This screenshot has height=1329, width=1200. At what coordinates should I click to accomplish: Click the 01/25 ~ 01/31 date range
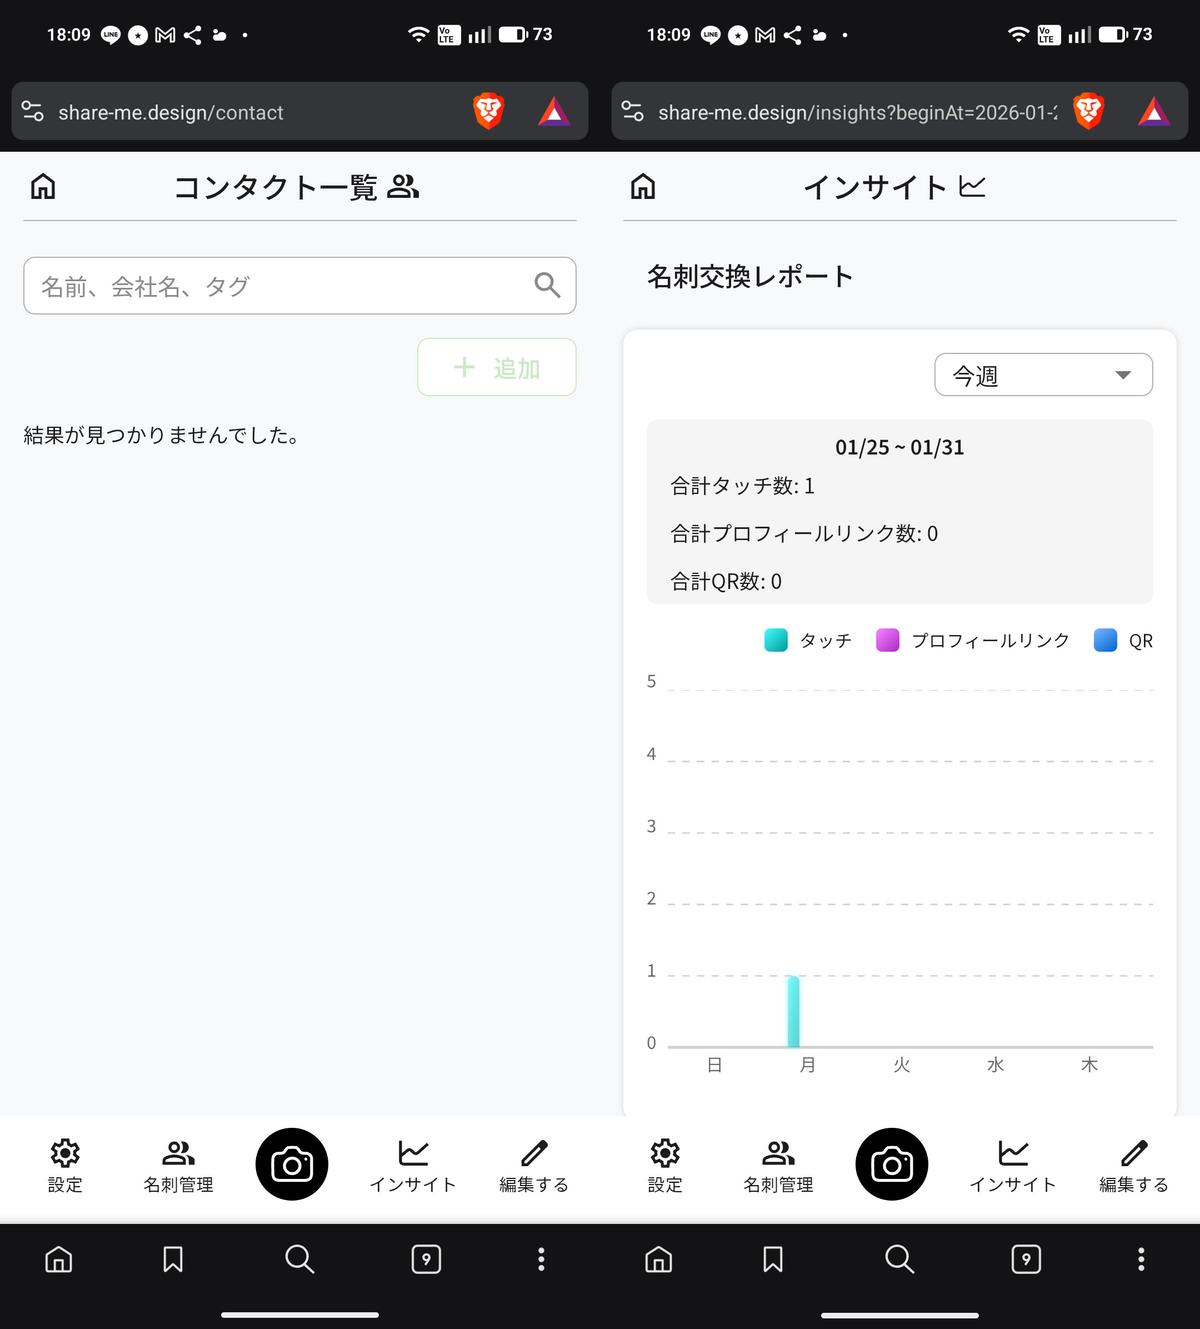click(x=900, y=447)
